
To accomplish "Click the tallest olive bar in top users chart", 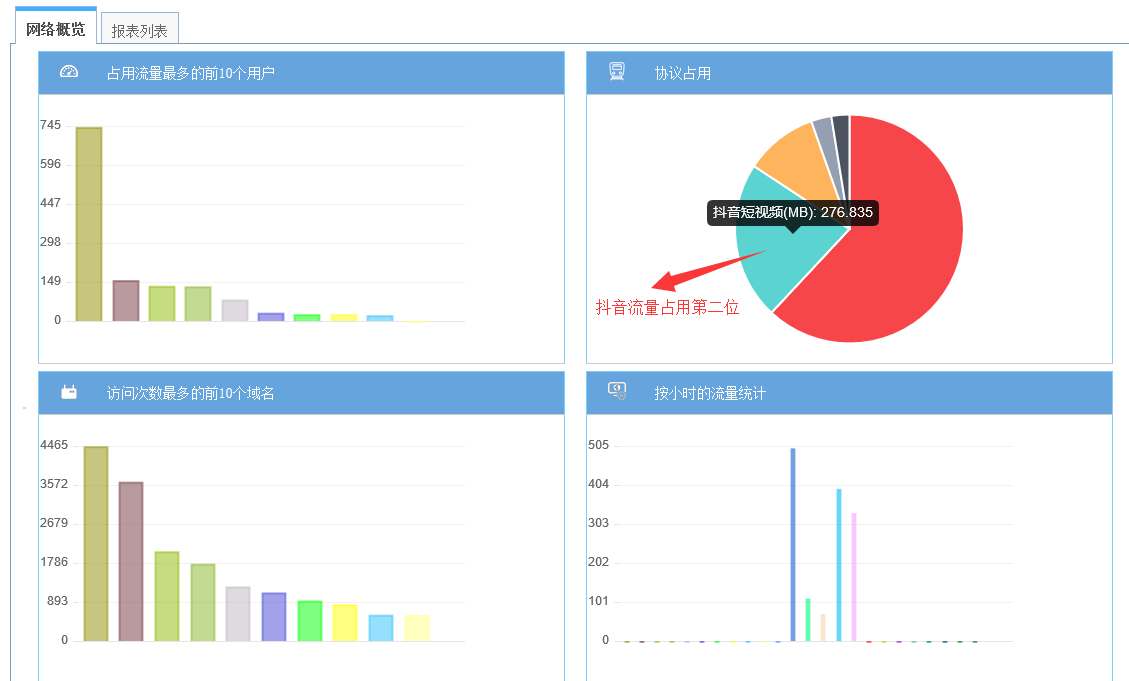I will coord(89,225).
